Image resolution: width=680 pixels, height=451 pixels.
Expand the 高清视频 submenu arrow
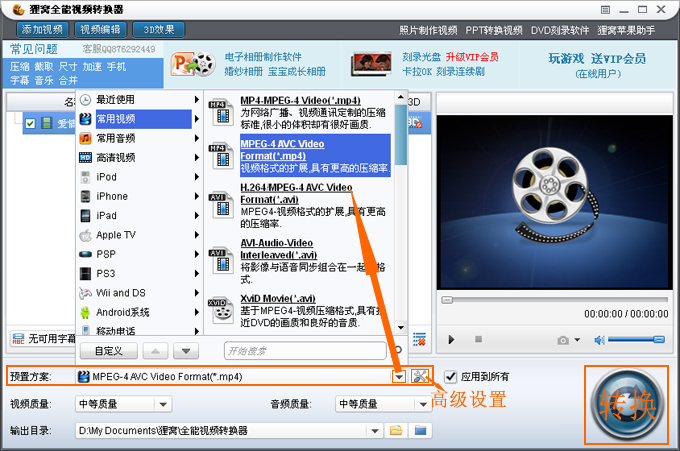[196, 157]
